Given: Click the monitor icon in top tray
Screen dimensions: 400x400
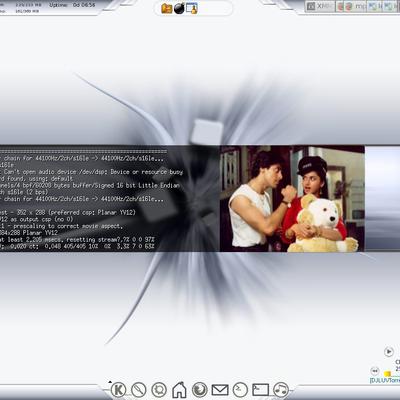Looking at the screenshot, I should coord(192,8).
